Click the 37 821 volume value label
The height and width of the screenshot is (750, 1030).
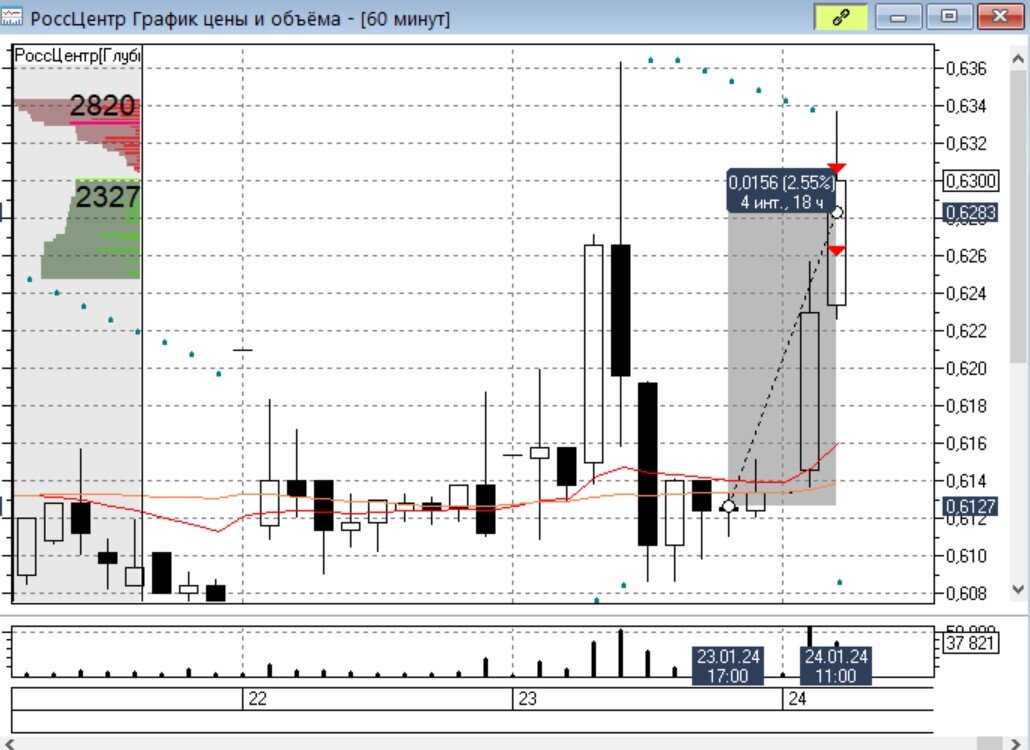[971, 642]
